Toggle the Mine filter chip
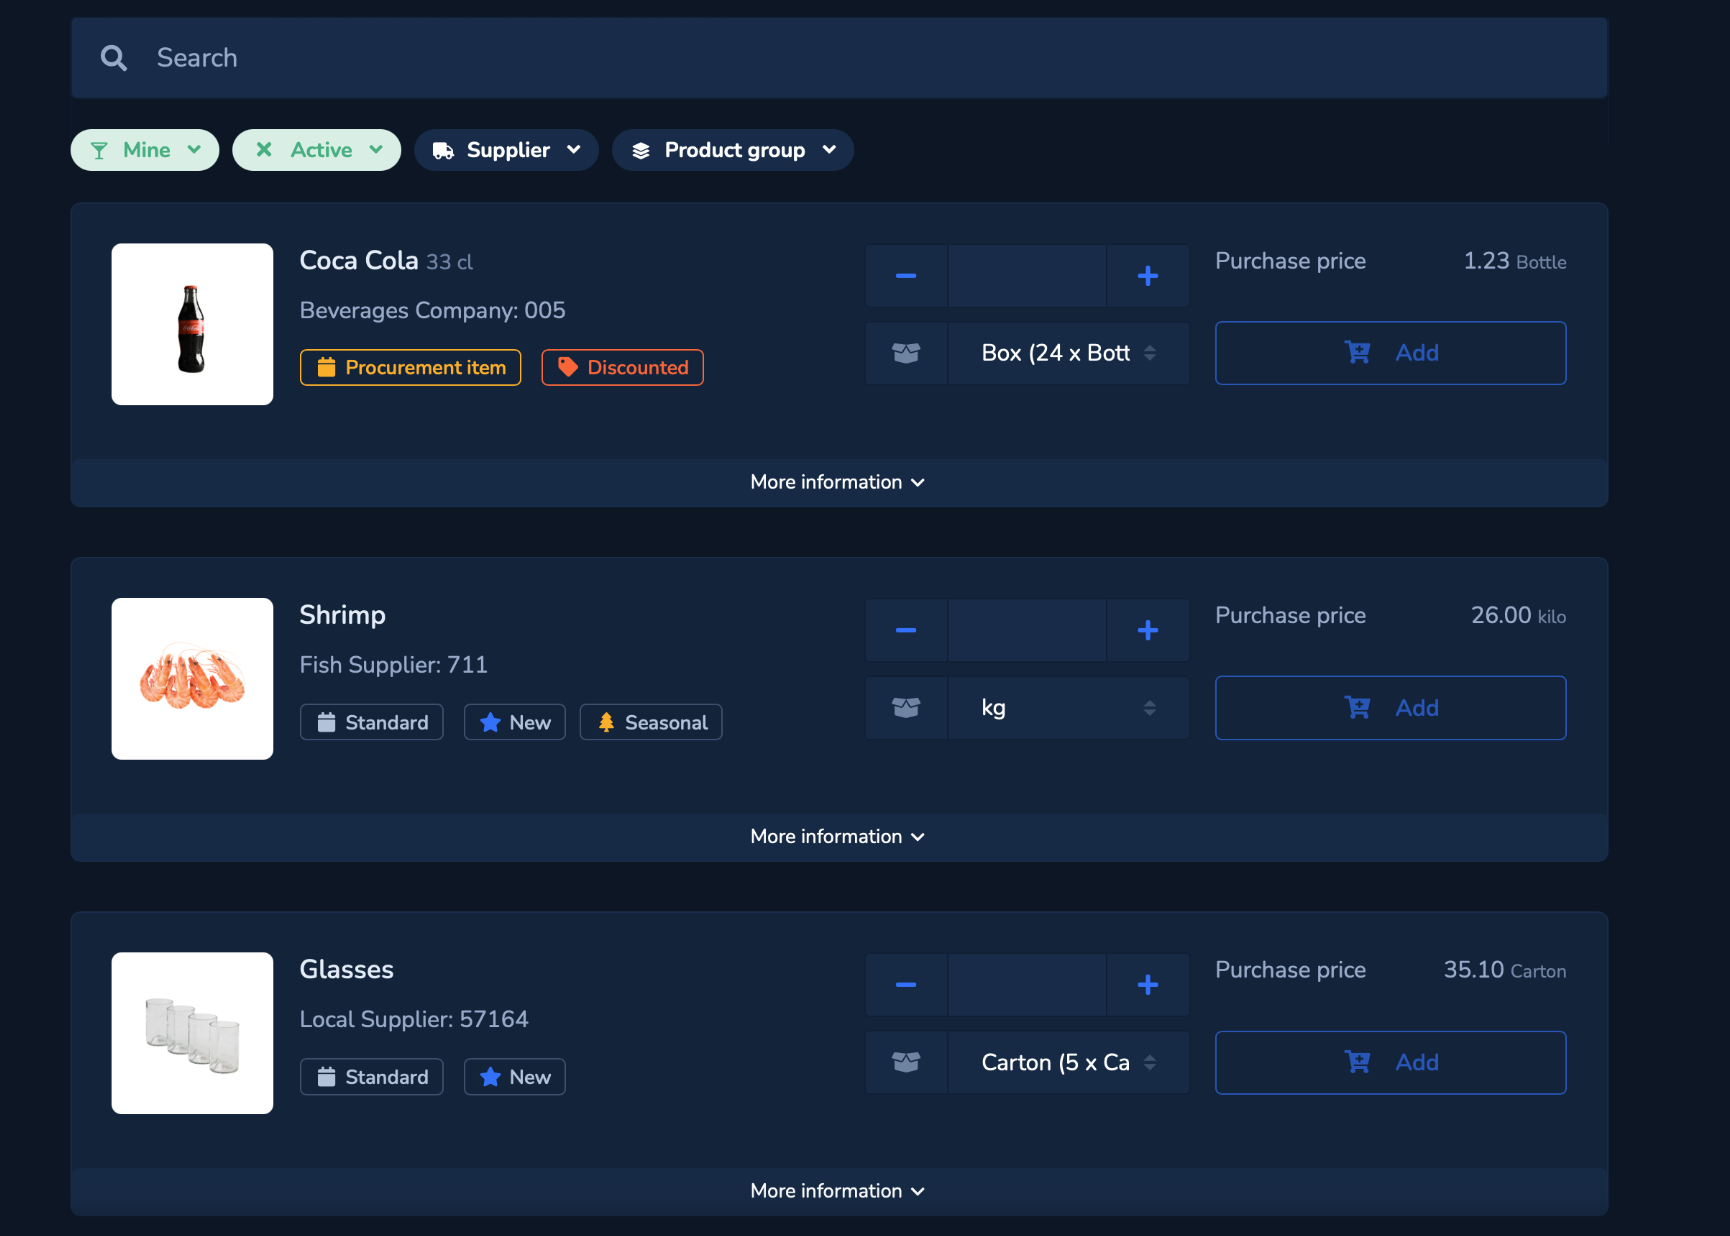This screenshot has width=1730, height=1236. tap(145, 150)
